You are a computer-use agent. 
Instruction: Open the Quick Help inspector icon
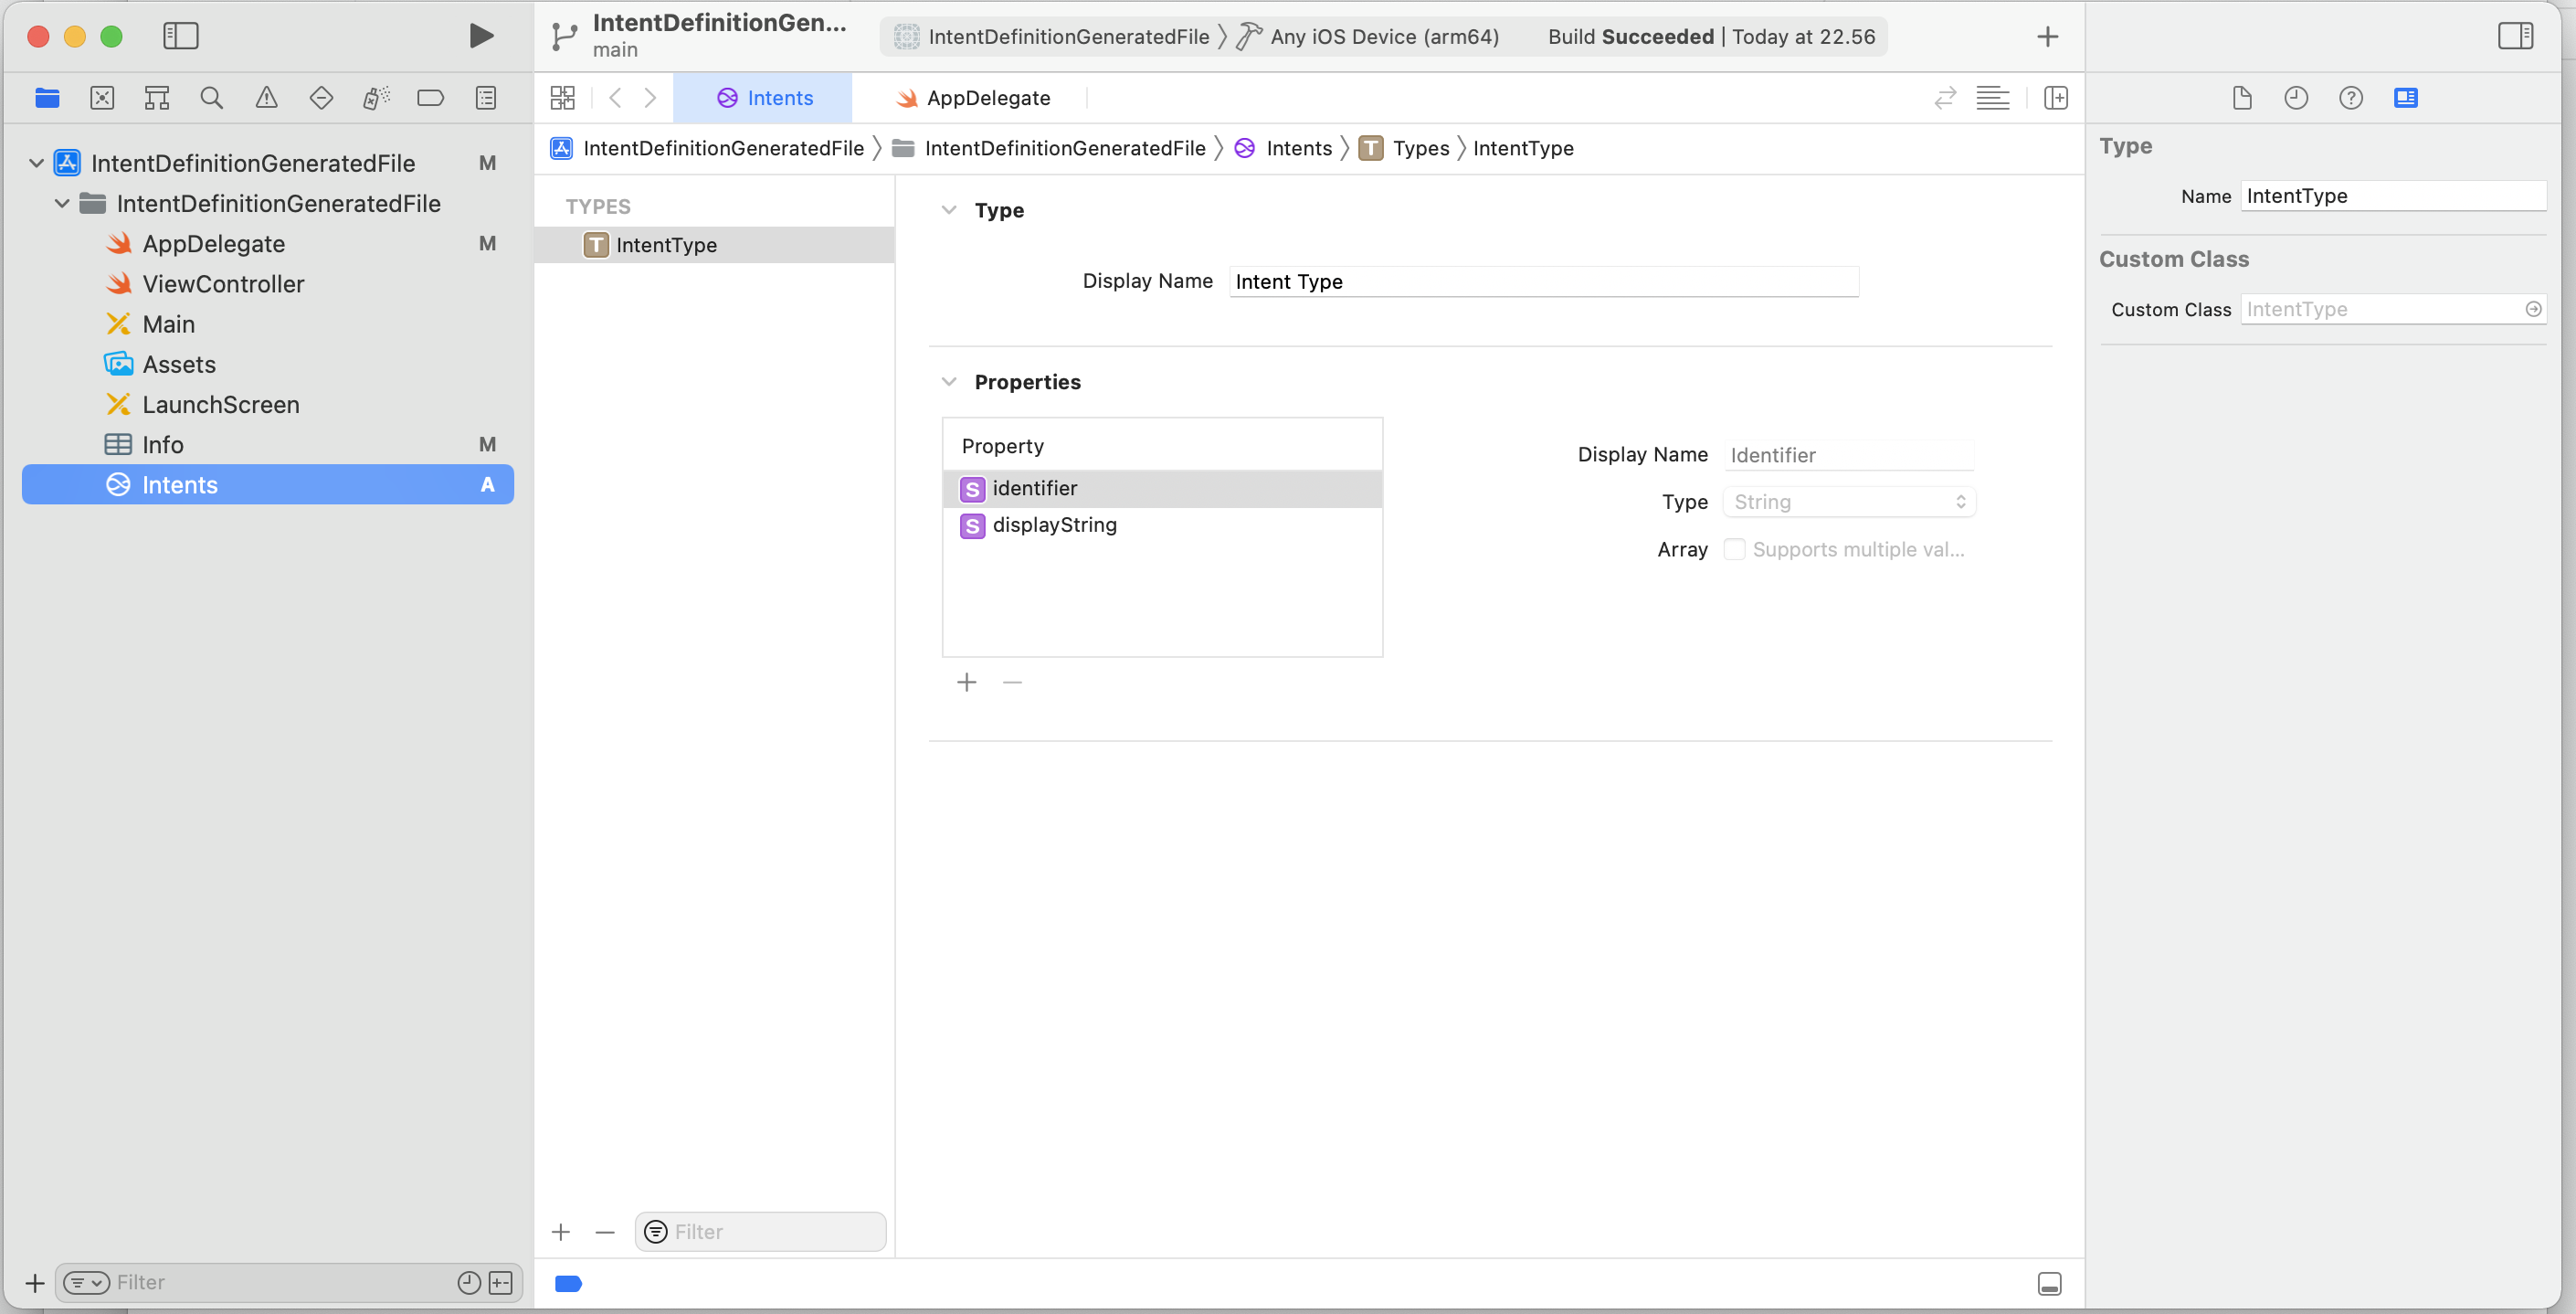2350,98
